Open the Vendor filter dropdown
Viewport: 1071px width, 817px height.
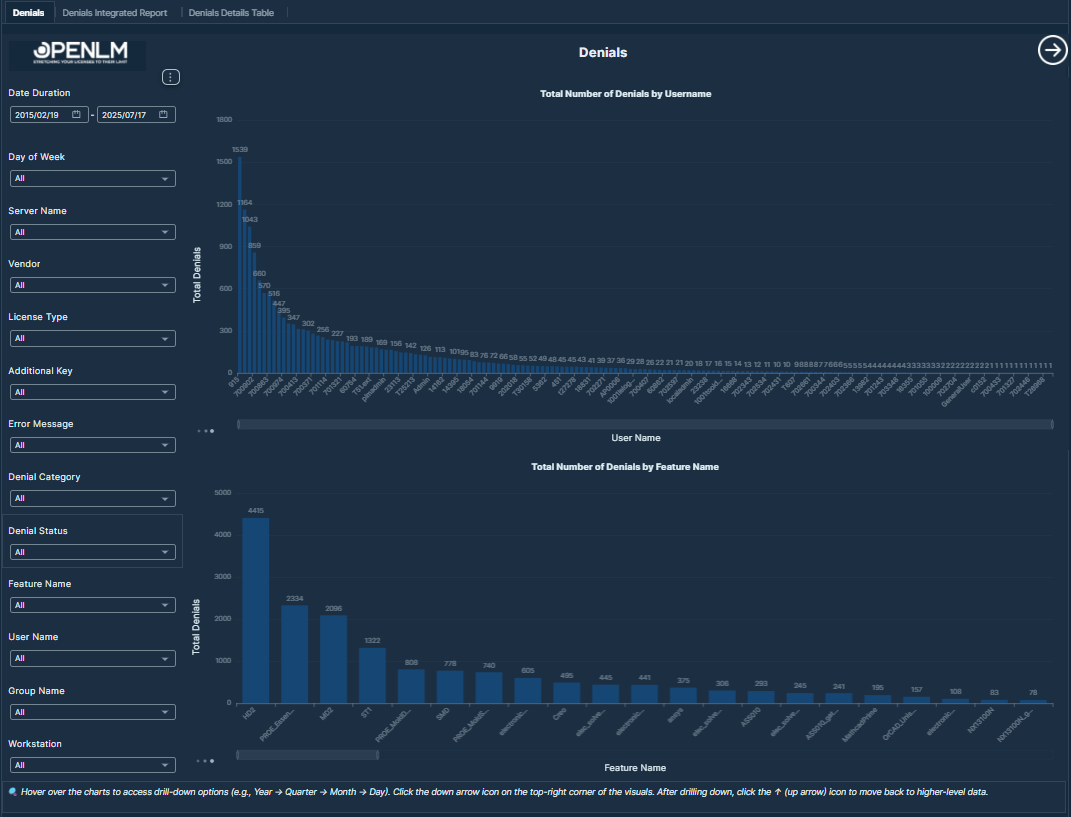(92, 285)
